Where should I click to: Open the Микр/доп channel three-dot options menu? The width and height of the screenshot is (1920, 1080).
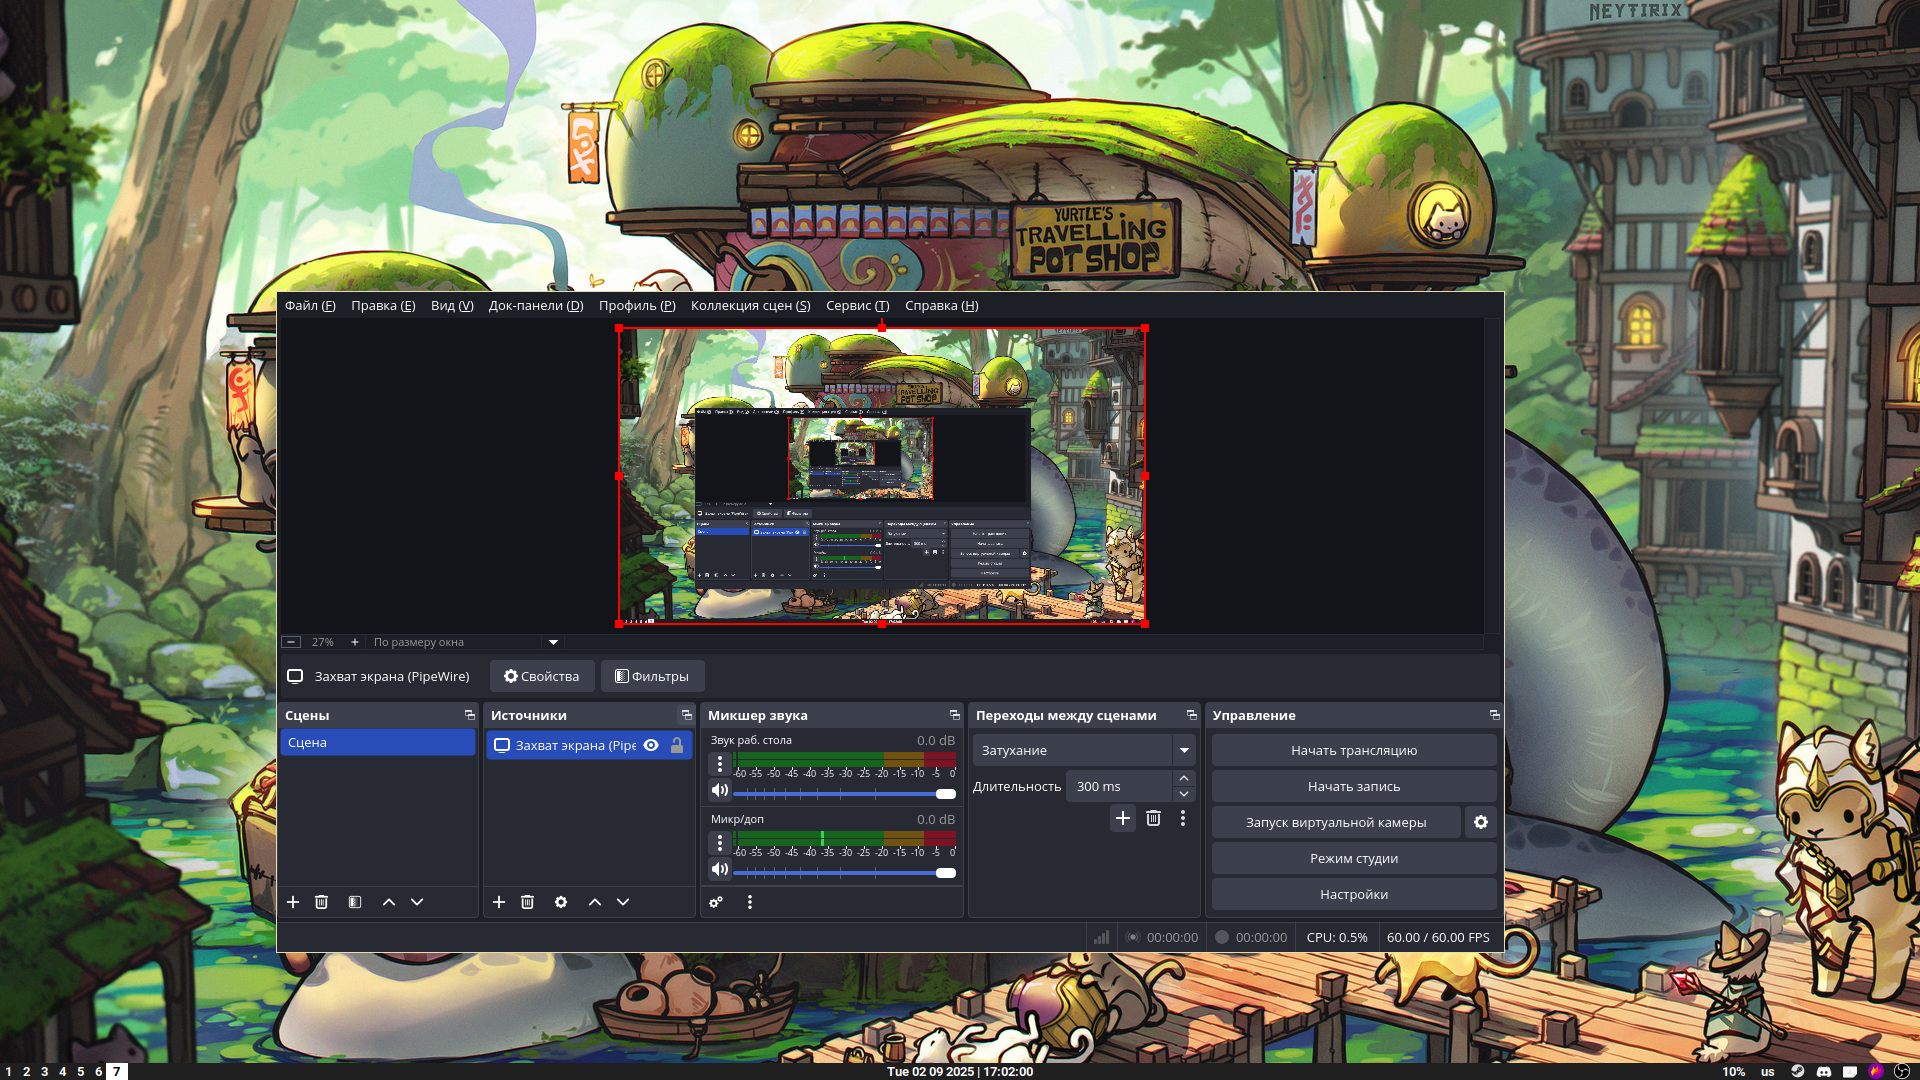[719, 843]
